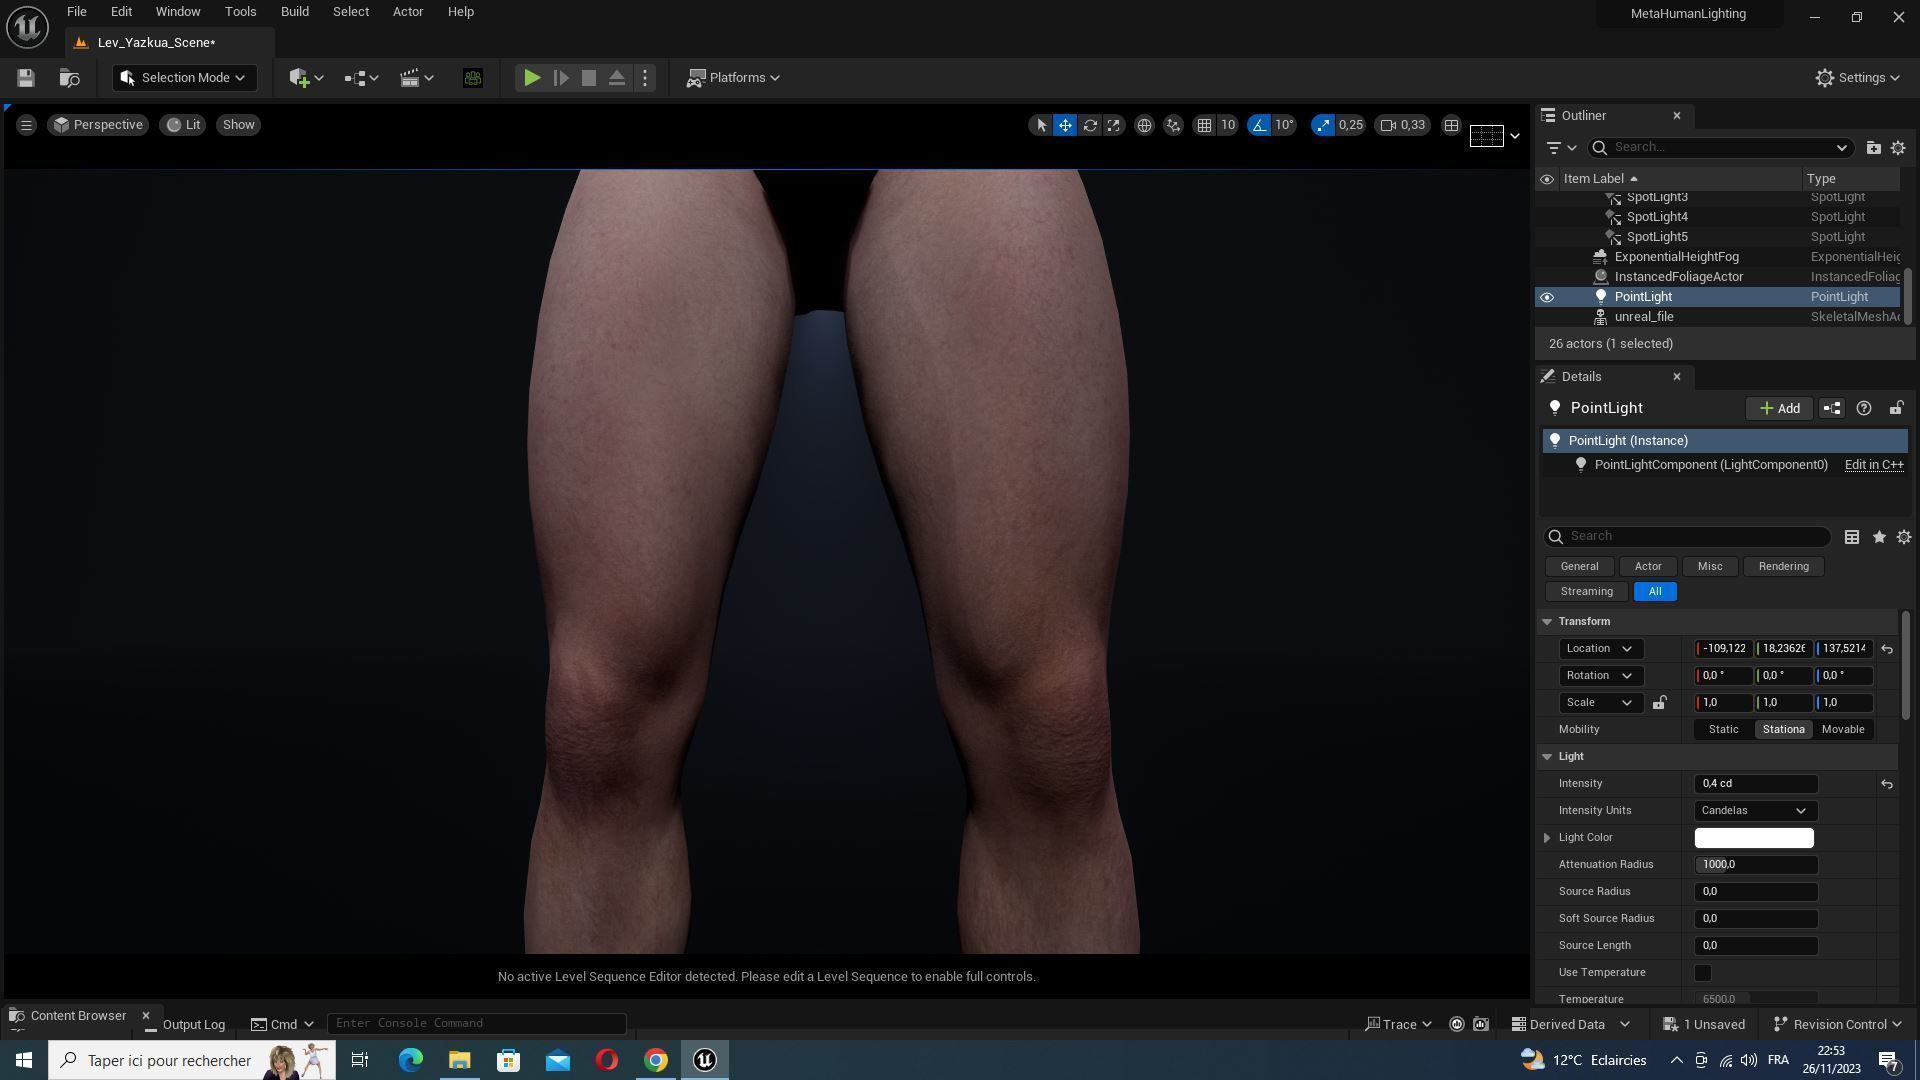Click the Attenuation Radius value field
Image resolution: width=1920 pixels, height=1080 pixels.
click(x=1755, y=865)
